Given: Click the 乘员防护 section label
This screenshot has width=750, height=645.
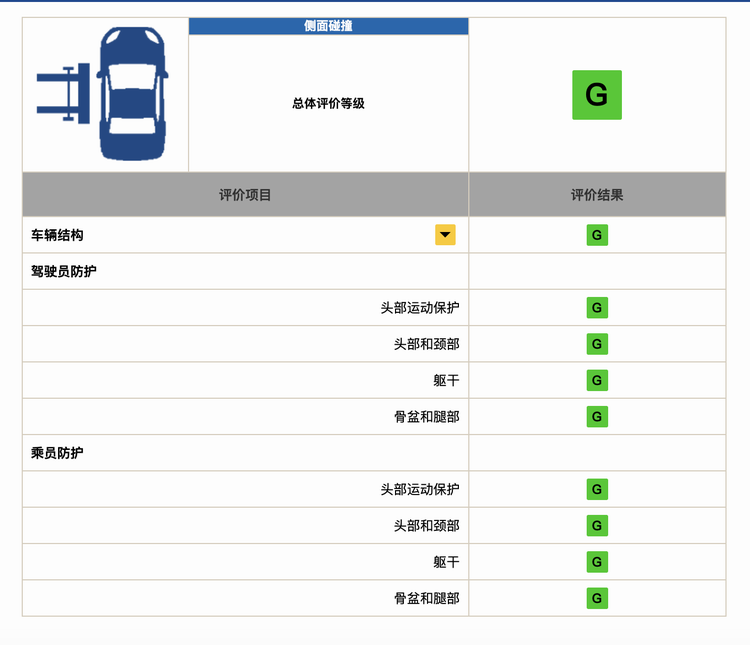Looking at the screenshot, I should pyautogui.click(x=57, y=453).
